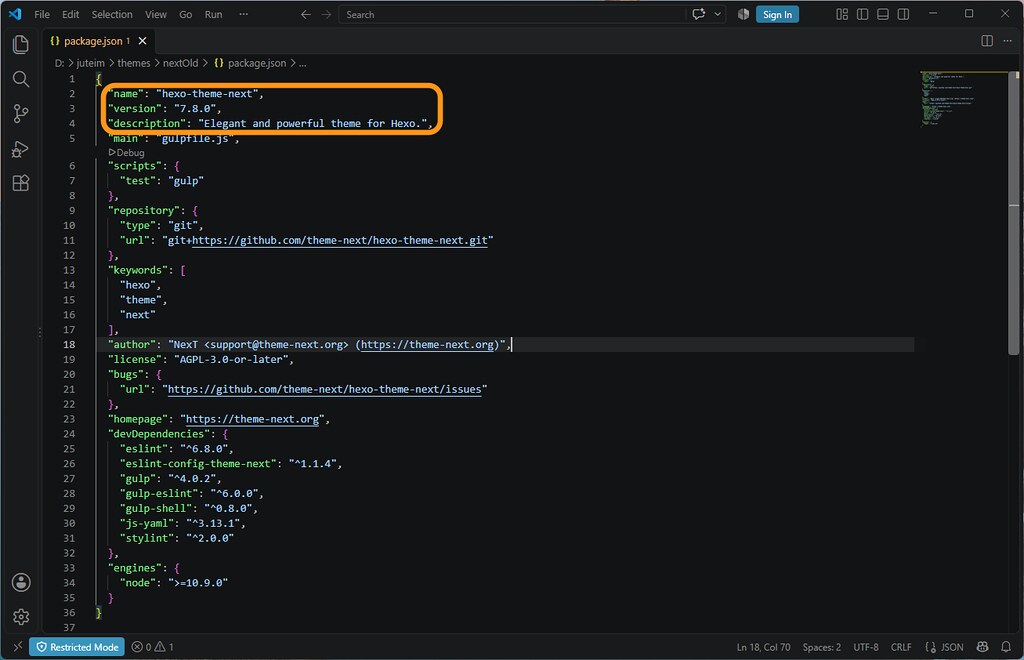
Task: Toggle the secondary side bar
Action: pos(903,14)
